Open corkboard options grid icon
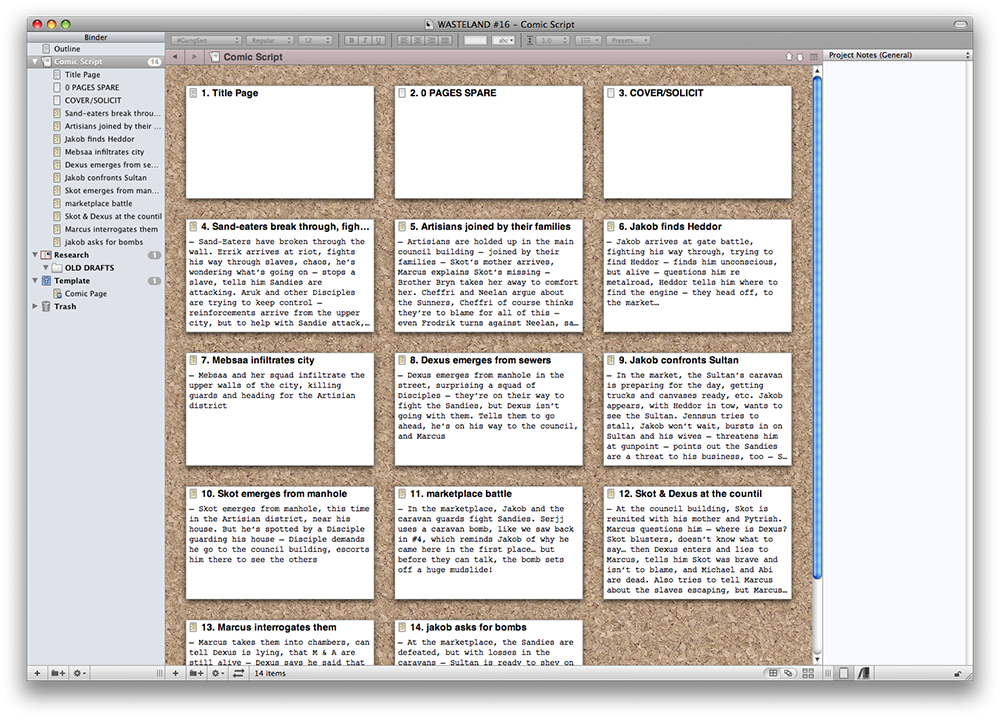 tap(807, 674)
